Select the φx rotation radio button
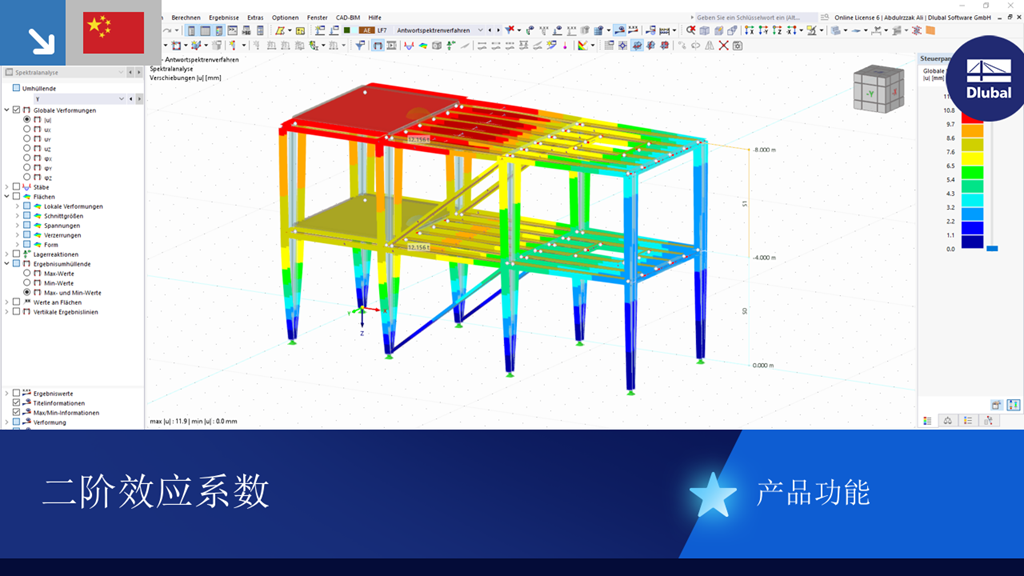The image size is (1024, 576). pyautogui.click(x=27, y=157)
